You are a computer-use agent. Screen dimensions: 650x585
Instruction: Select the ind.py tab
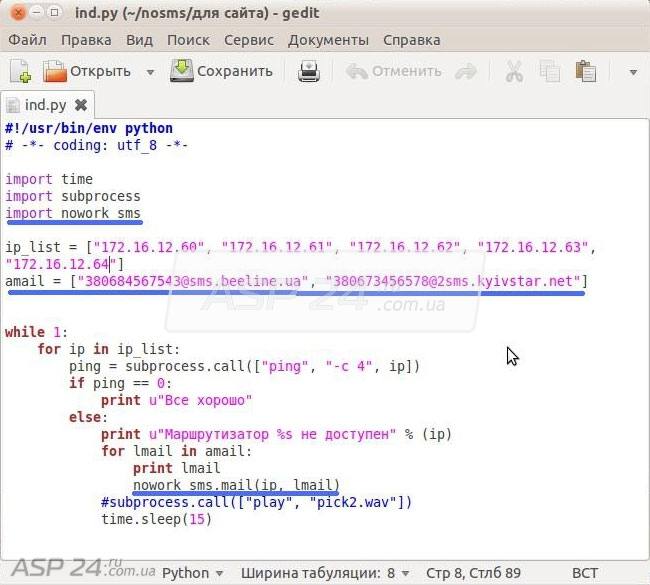click(45, 105)
